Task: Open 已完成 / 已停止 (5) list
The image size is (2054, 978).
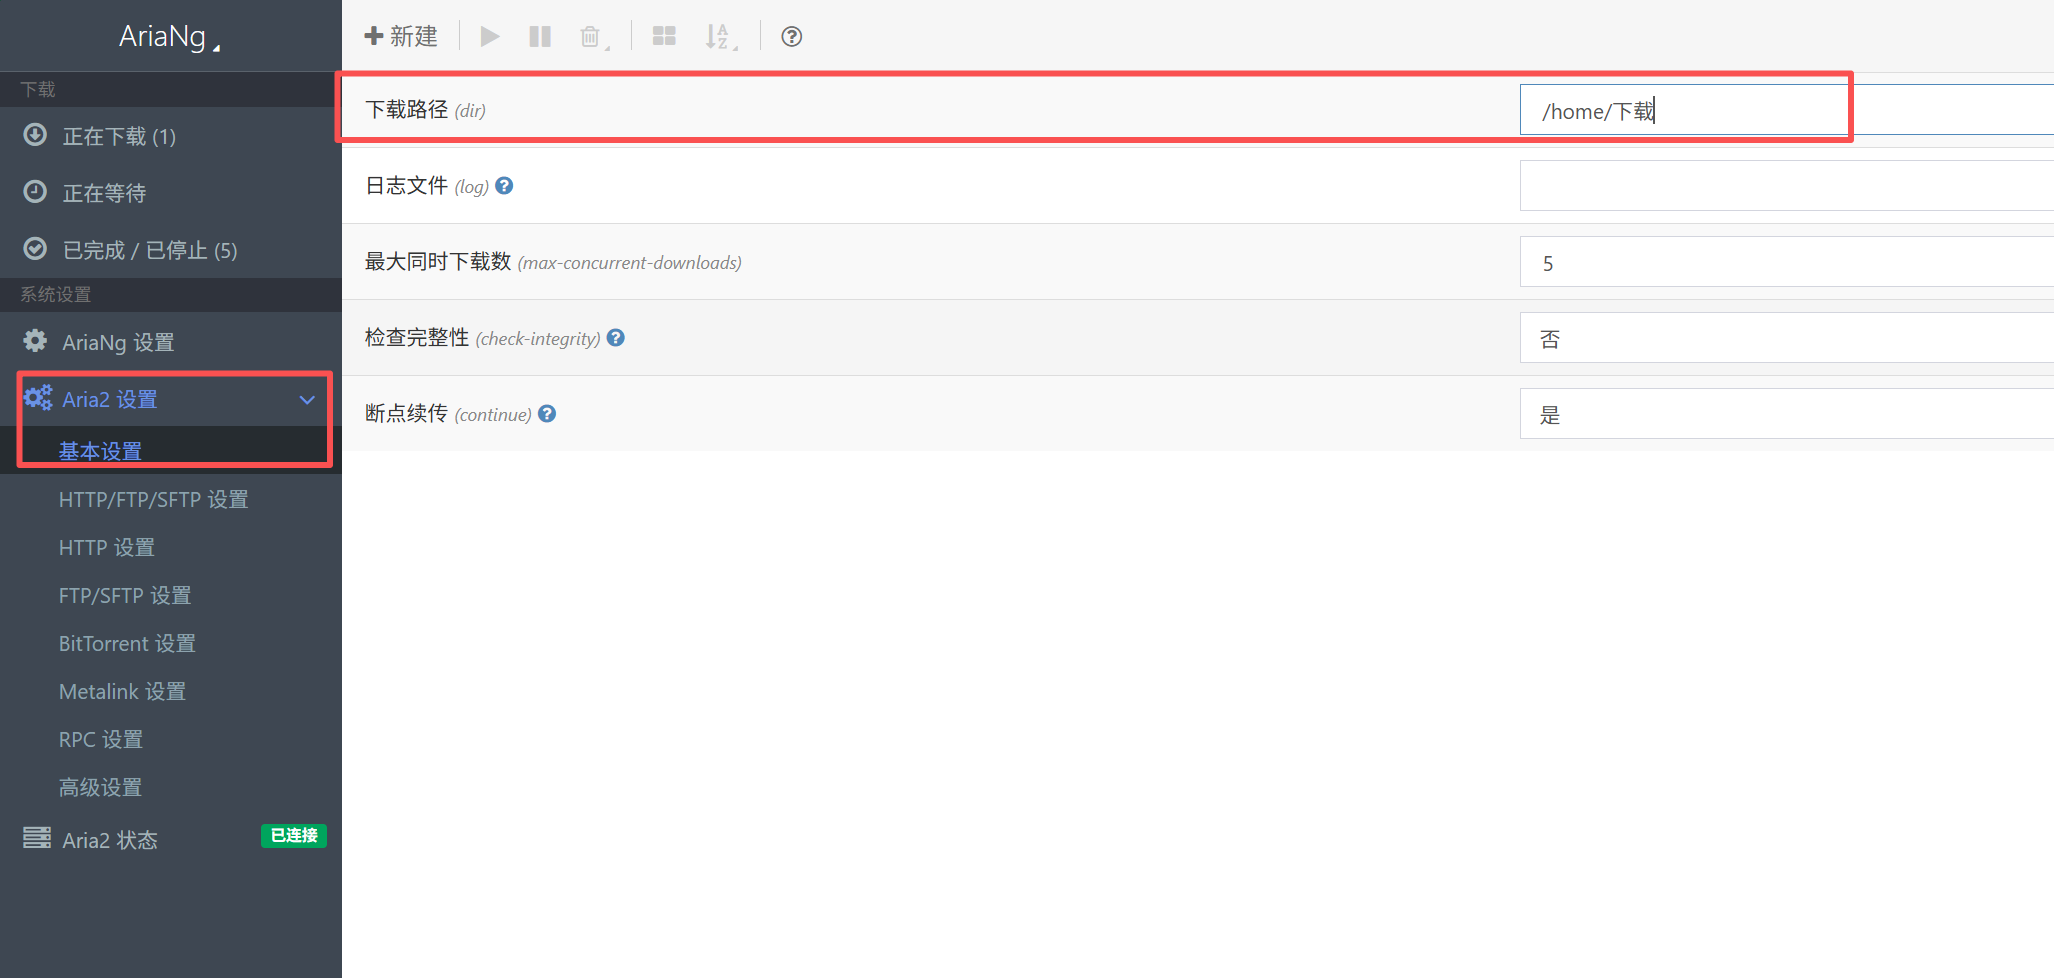Action: 171,249
